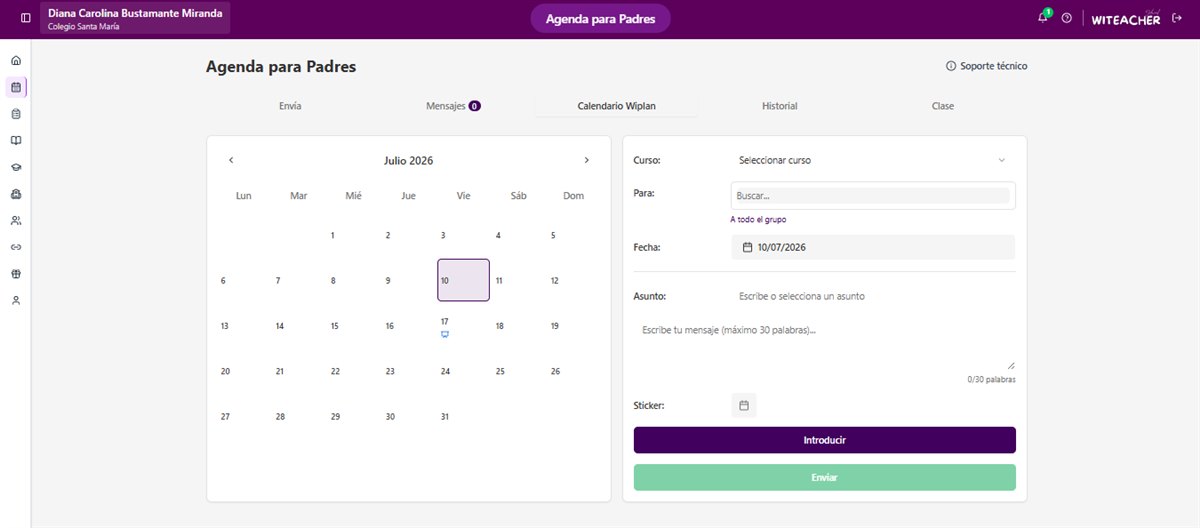Open the users group sidebar icon

point(16,220)
